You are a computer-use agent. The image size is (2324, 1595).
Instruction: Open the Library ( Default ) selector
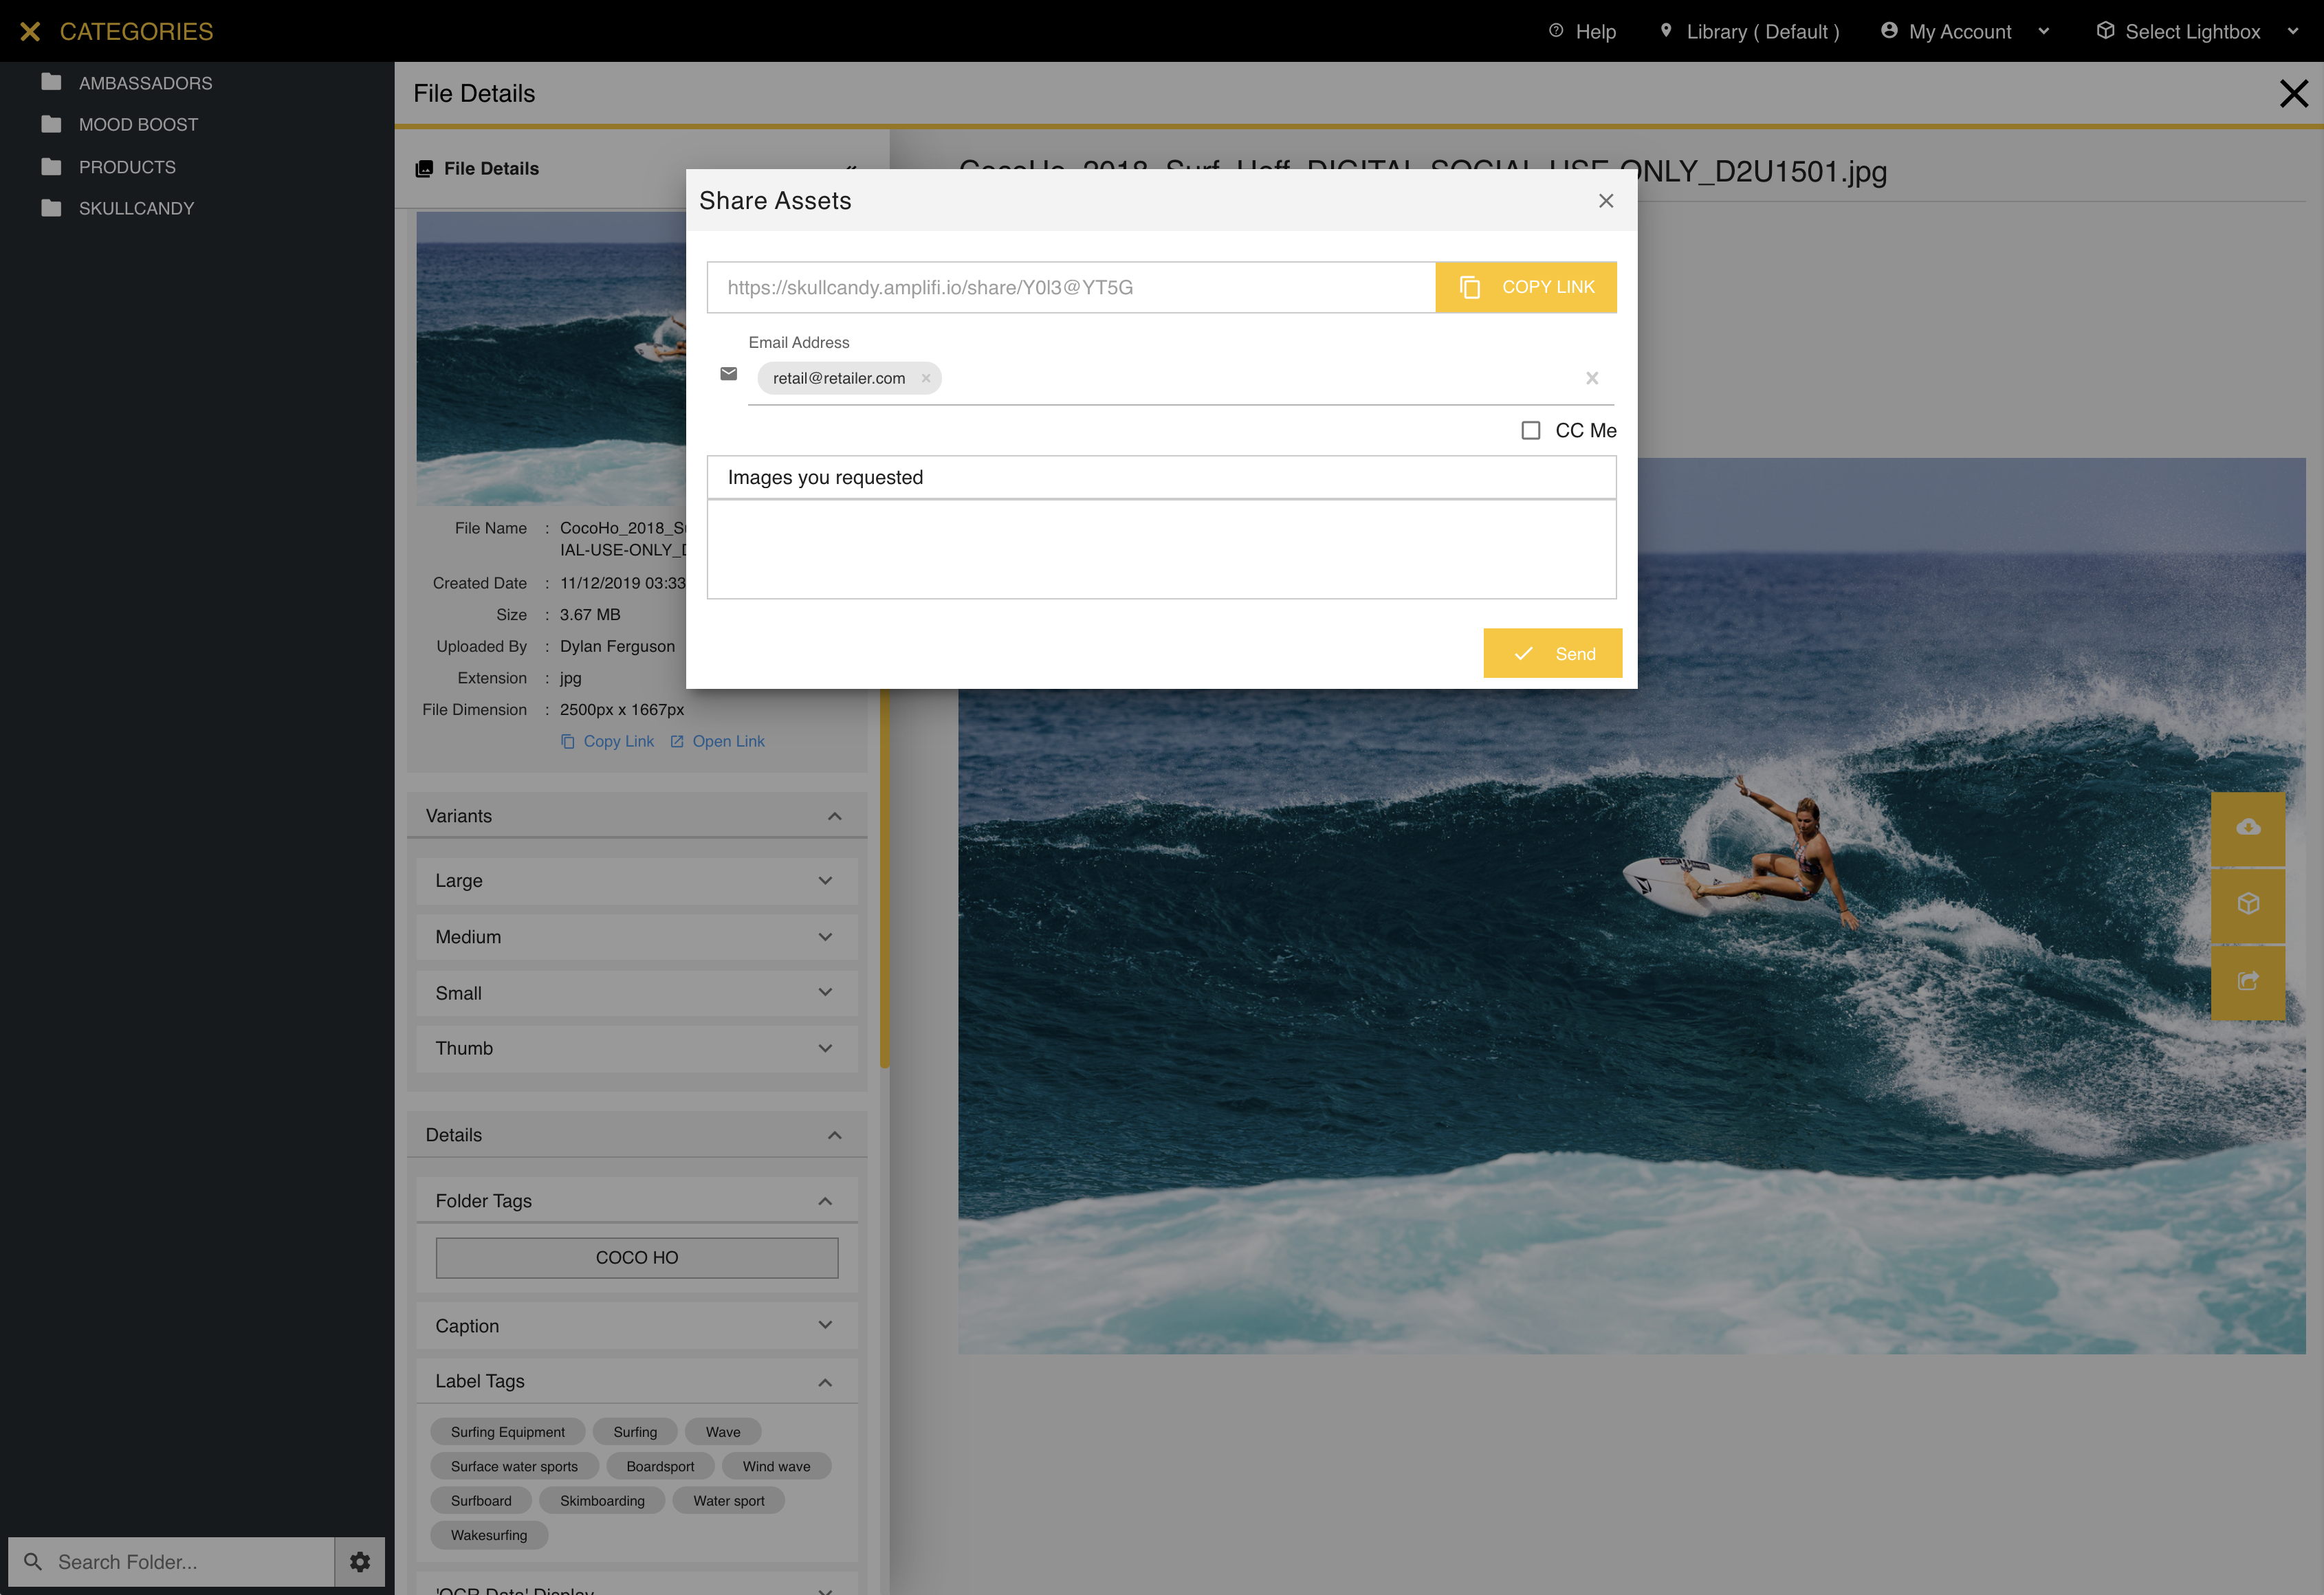click(x=1750, y=32)
